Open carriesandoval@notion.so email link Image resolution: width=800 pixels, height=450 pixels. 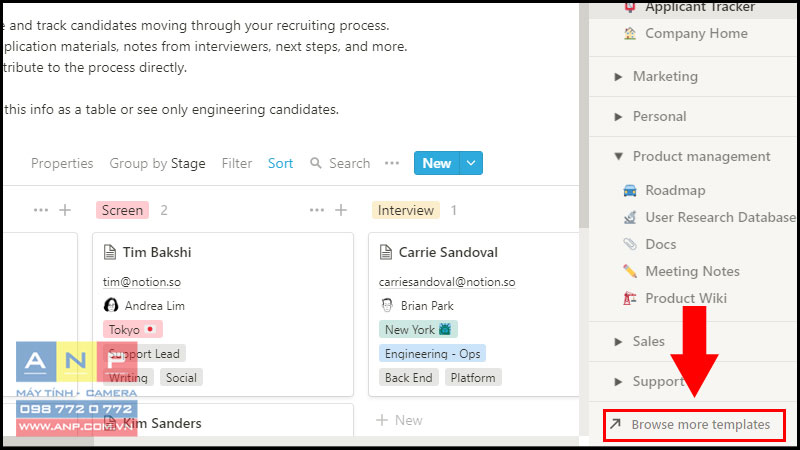pyautogui.click(x=447, y=282)
